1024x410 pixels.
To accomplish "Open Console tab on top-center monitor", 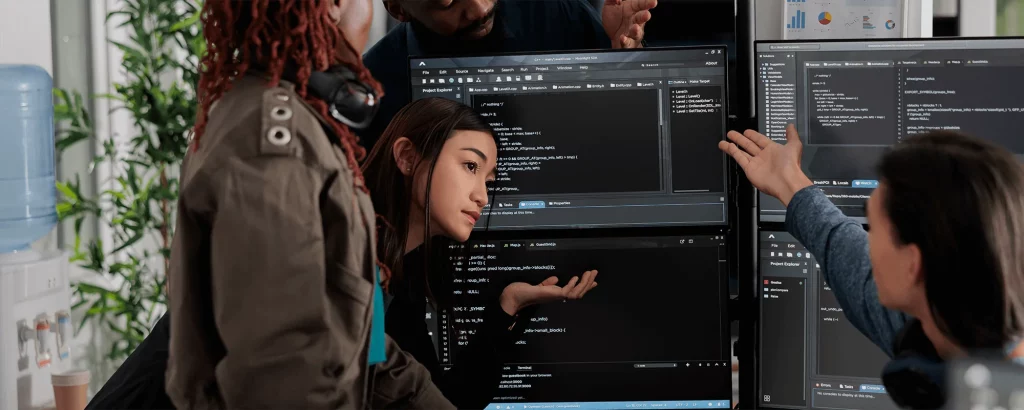I will point(532,204).
